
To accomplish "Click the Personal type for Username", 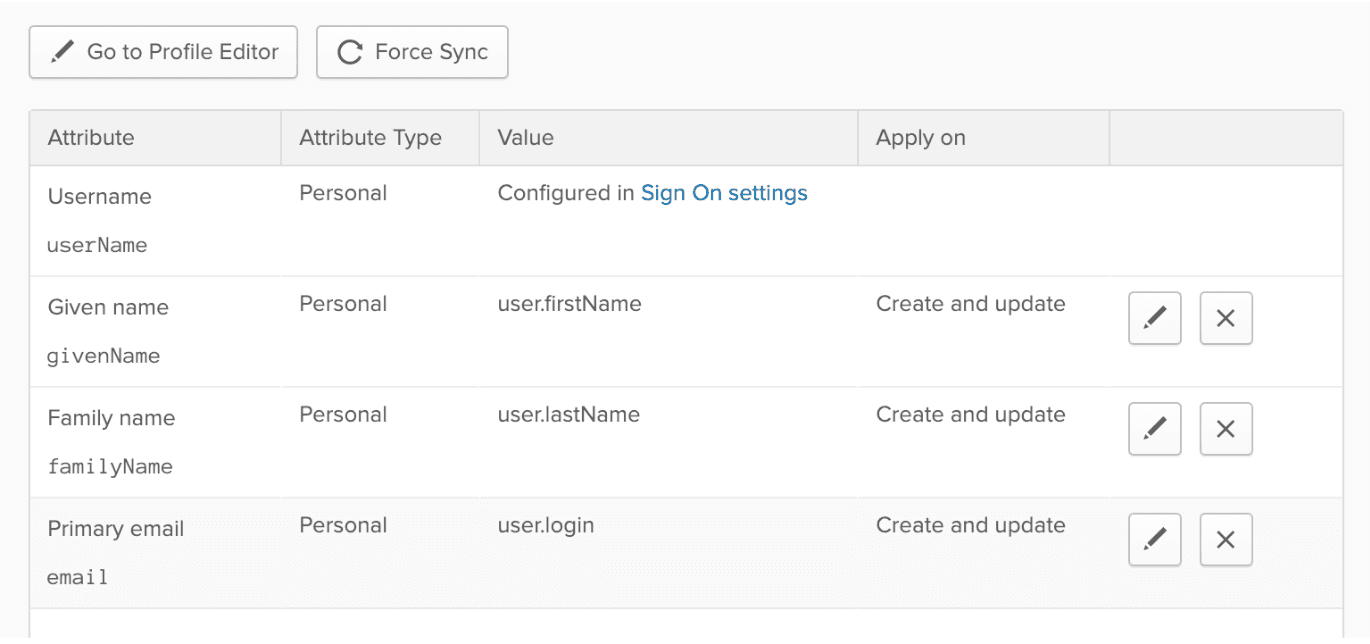I will [343, 192].
